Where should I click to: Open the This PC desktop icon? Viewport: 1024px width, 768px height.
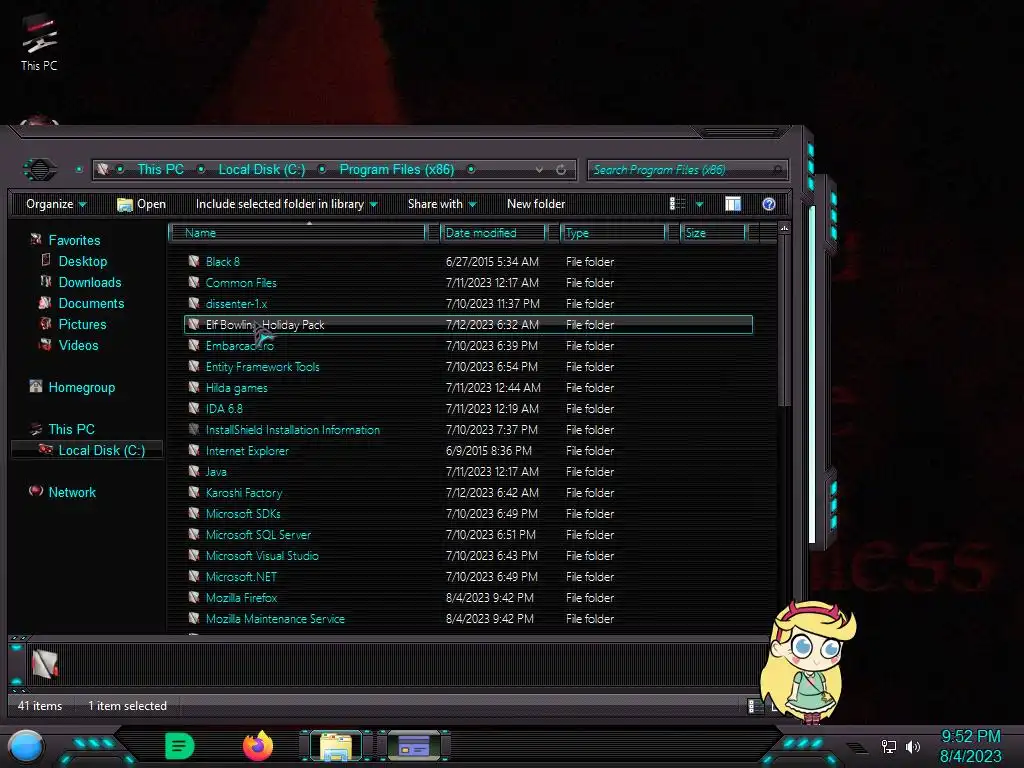click(x=39, y=42)
